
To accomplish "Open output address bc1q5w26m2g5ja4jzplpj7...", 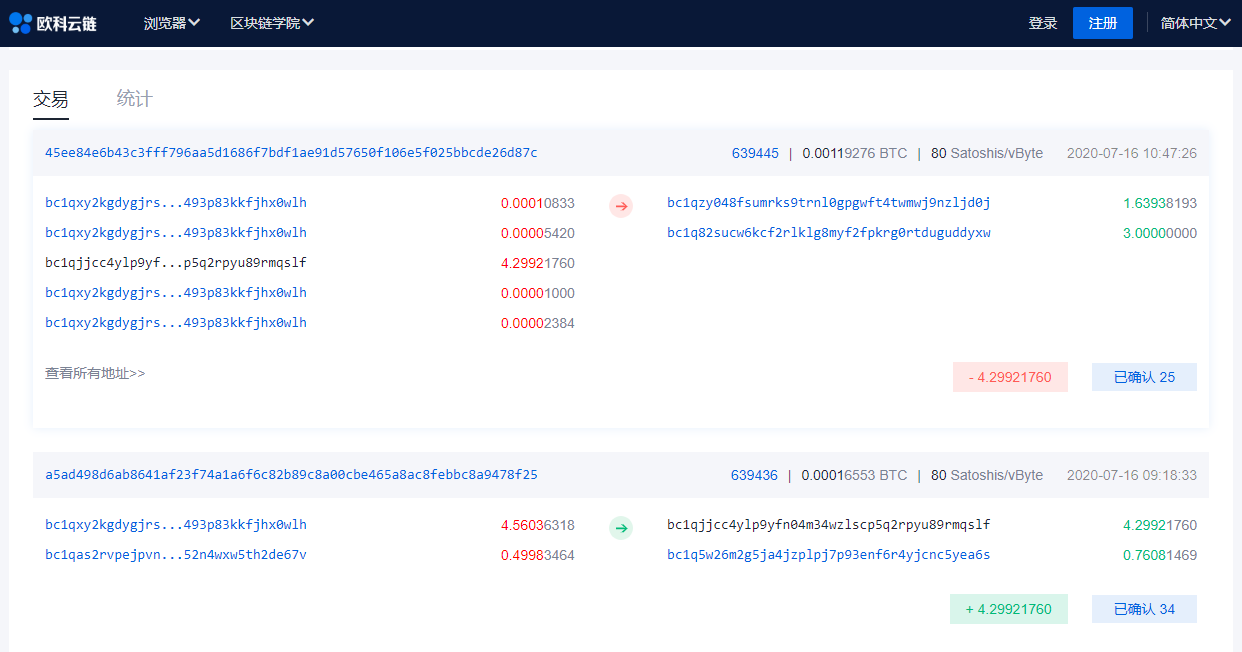I will (x=829, y=555).
